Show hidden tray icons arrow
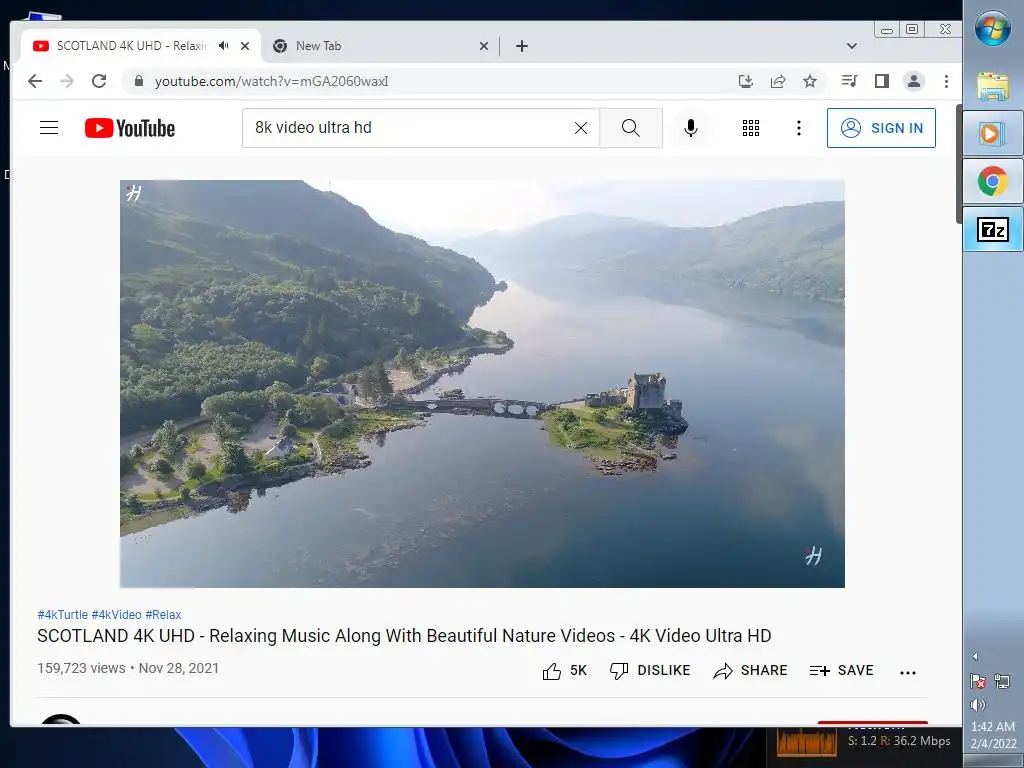The width and height of the screenshot is (1024, 768). pos(975,656)
